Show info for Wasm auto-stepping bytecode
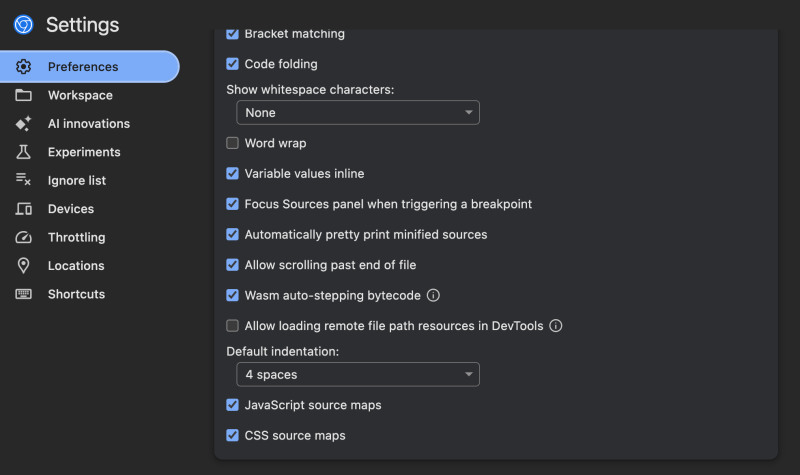This screenshot has width=800, height=475. (433, 295)
